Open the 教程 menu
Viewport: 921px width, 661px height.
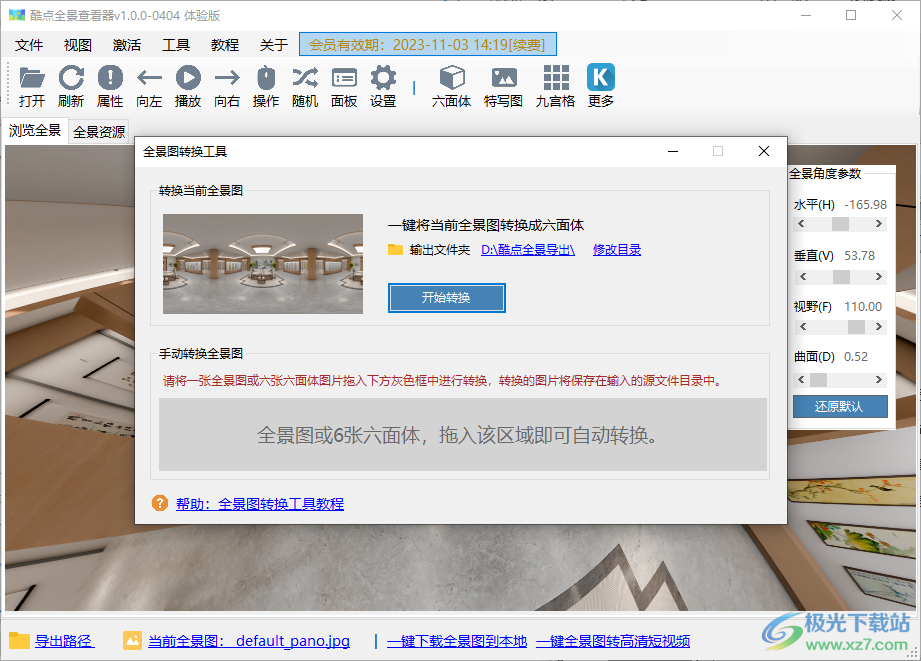[x=225, y=45]
